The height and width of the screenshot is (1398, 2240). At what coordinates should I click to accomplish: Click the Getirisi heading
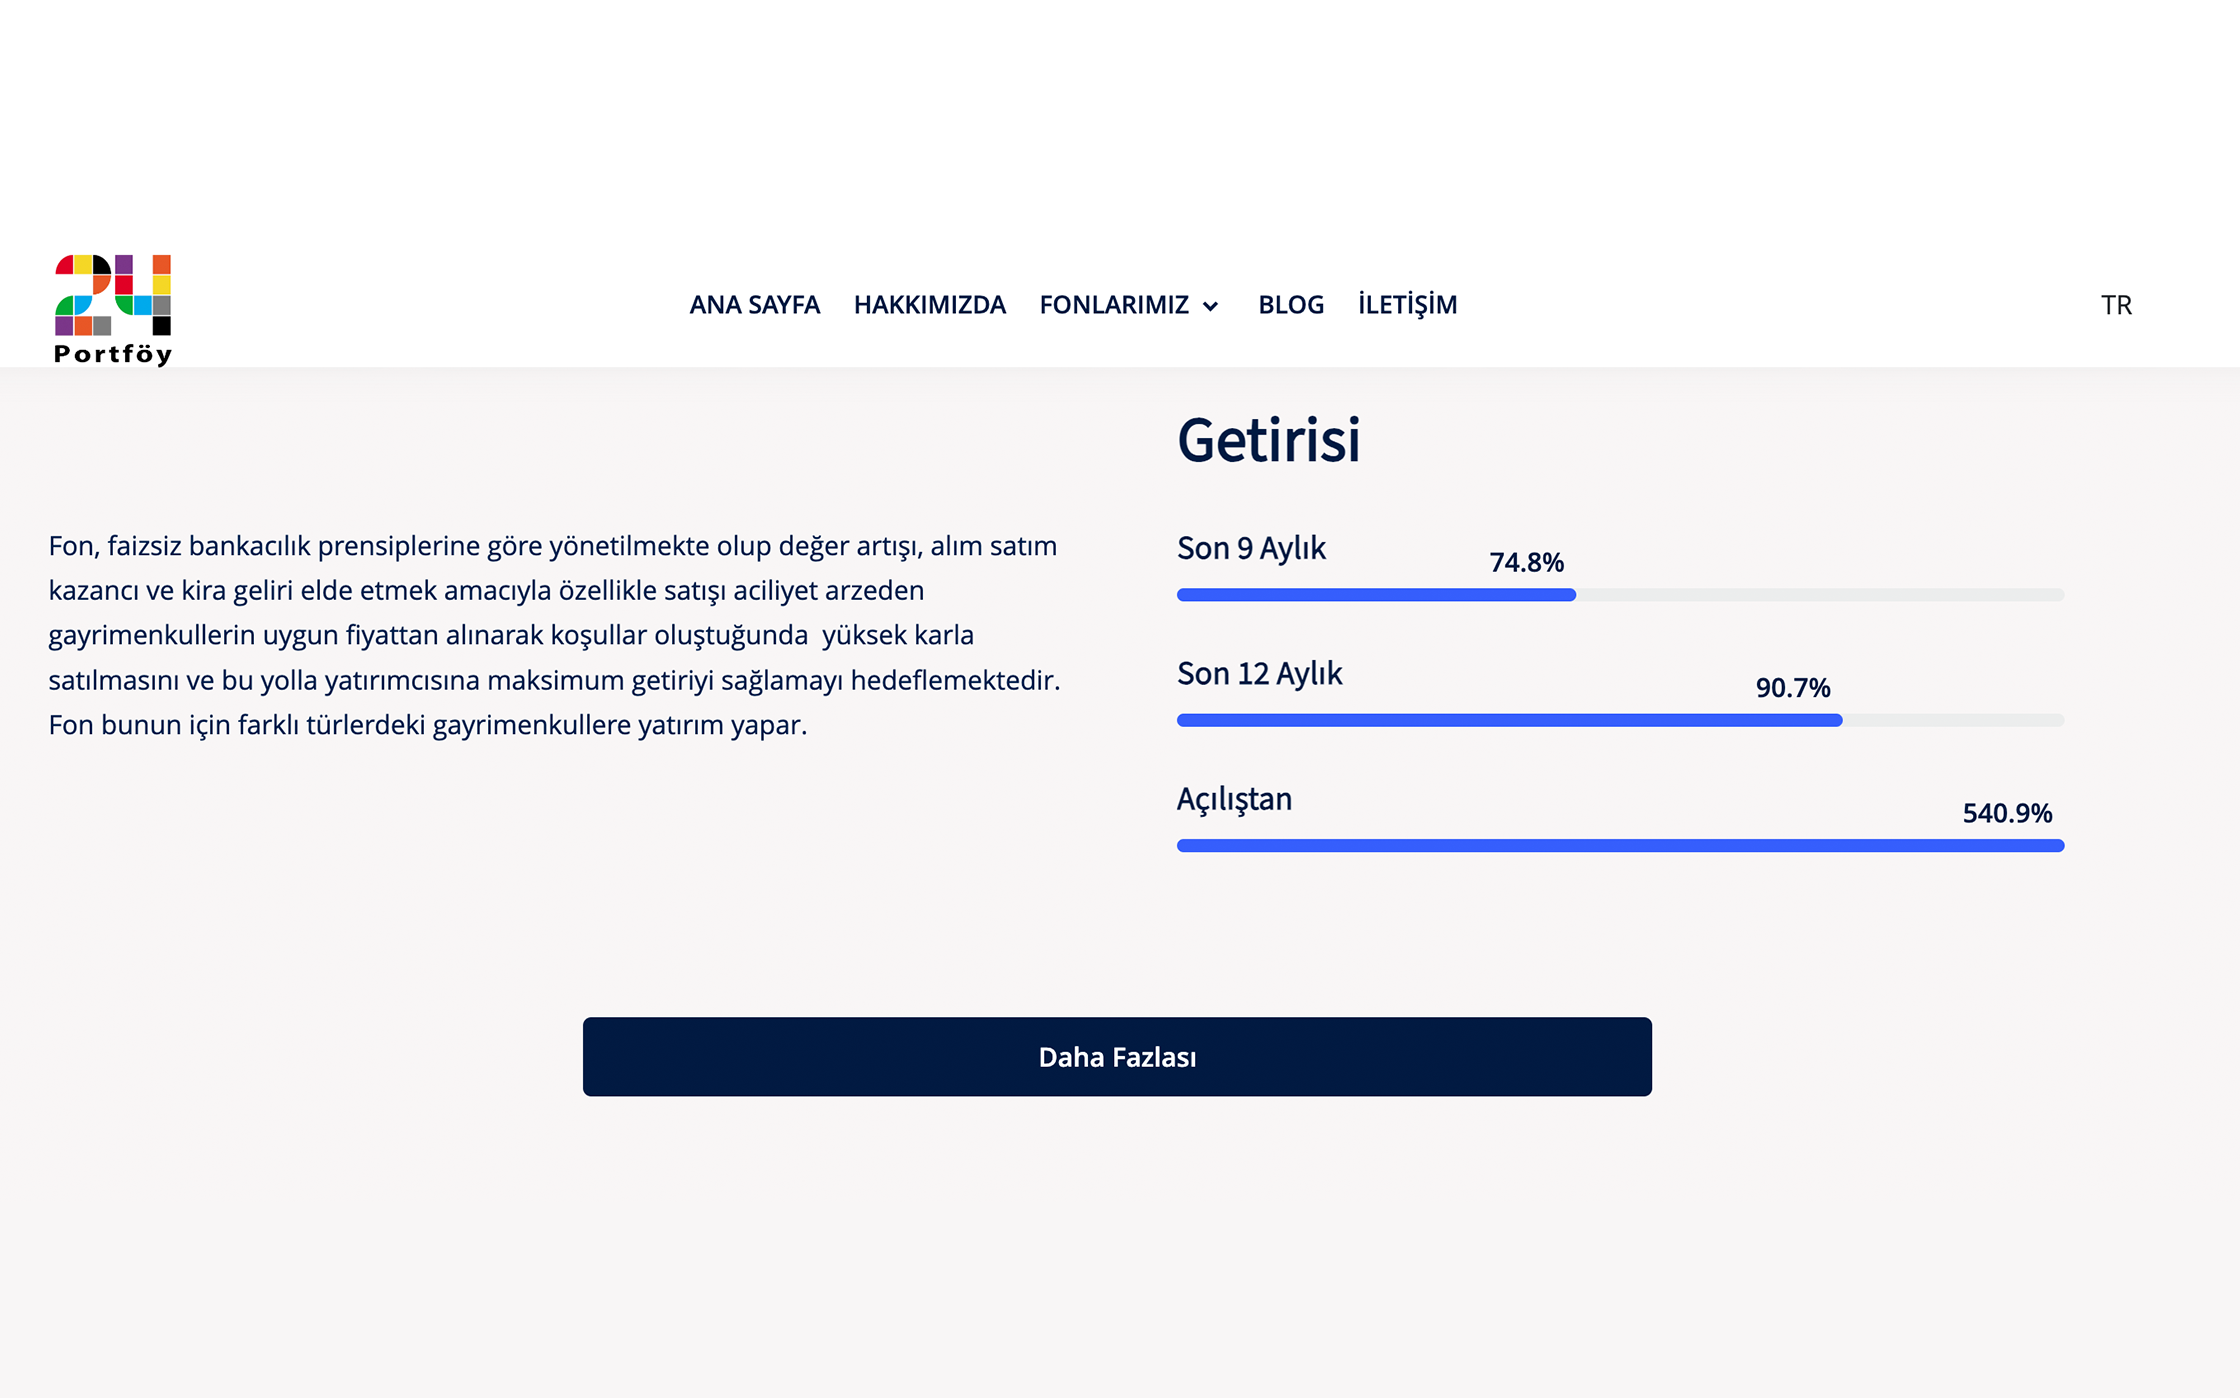click(1268, 440)
